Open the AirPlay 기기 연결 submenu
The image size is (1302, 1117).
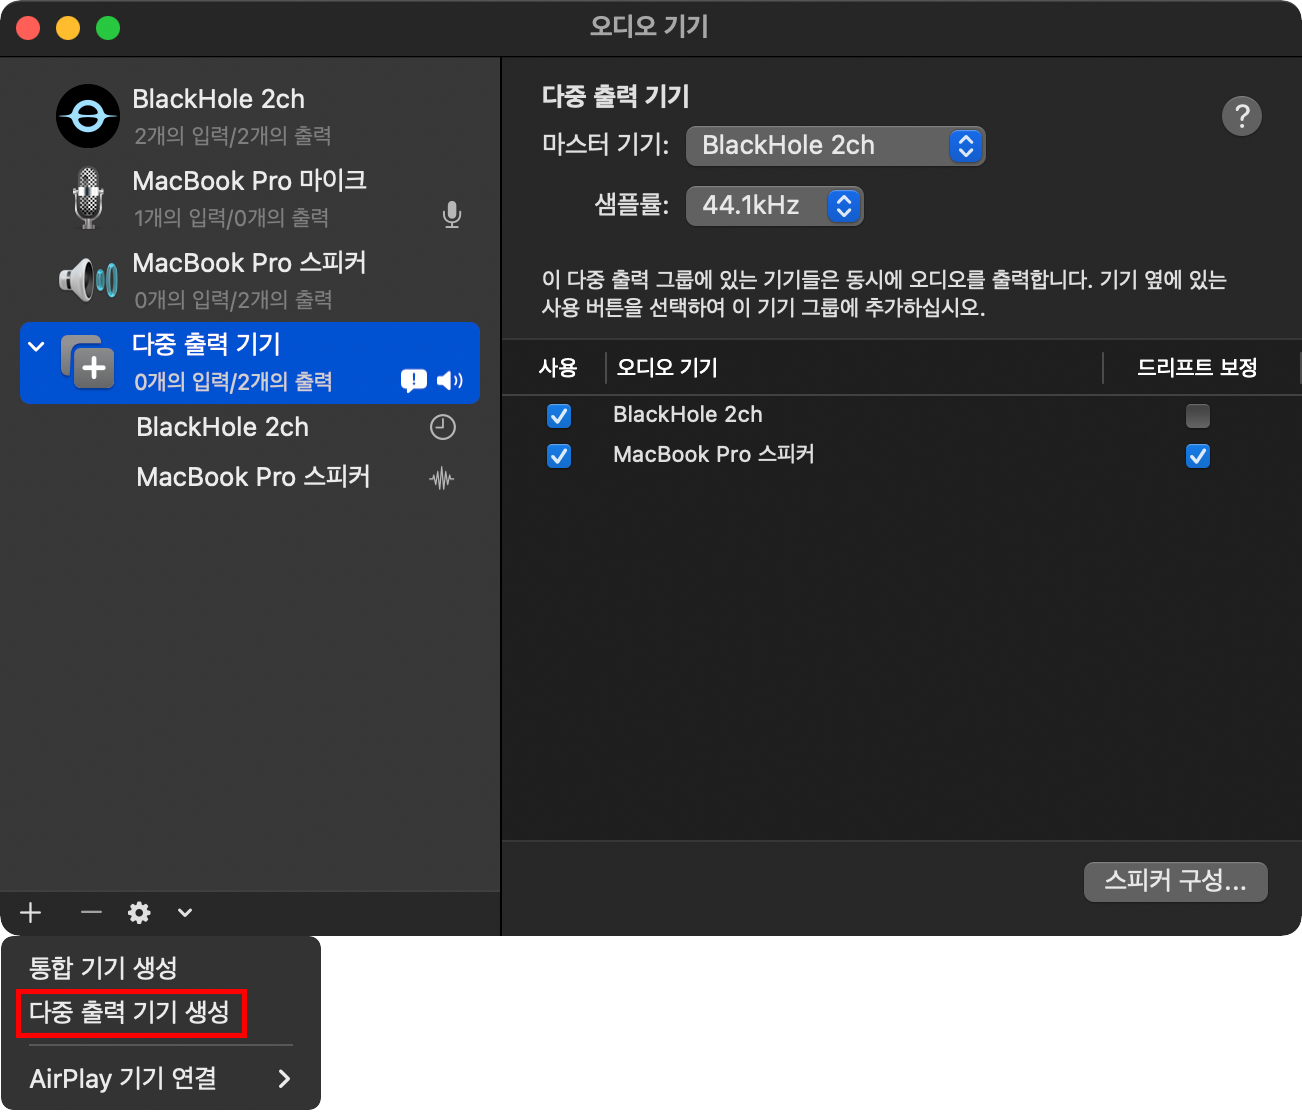click(x=161, y=1078)
